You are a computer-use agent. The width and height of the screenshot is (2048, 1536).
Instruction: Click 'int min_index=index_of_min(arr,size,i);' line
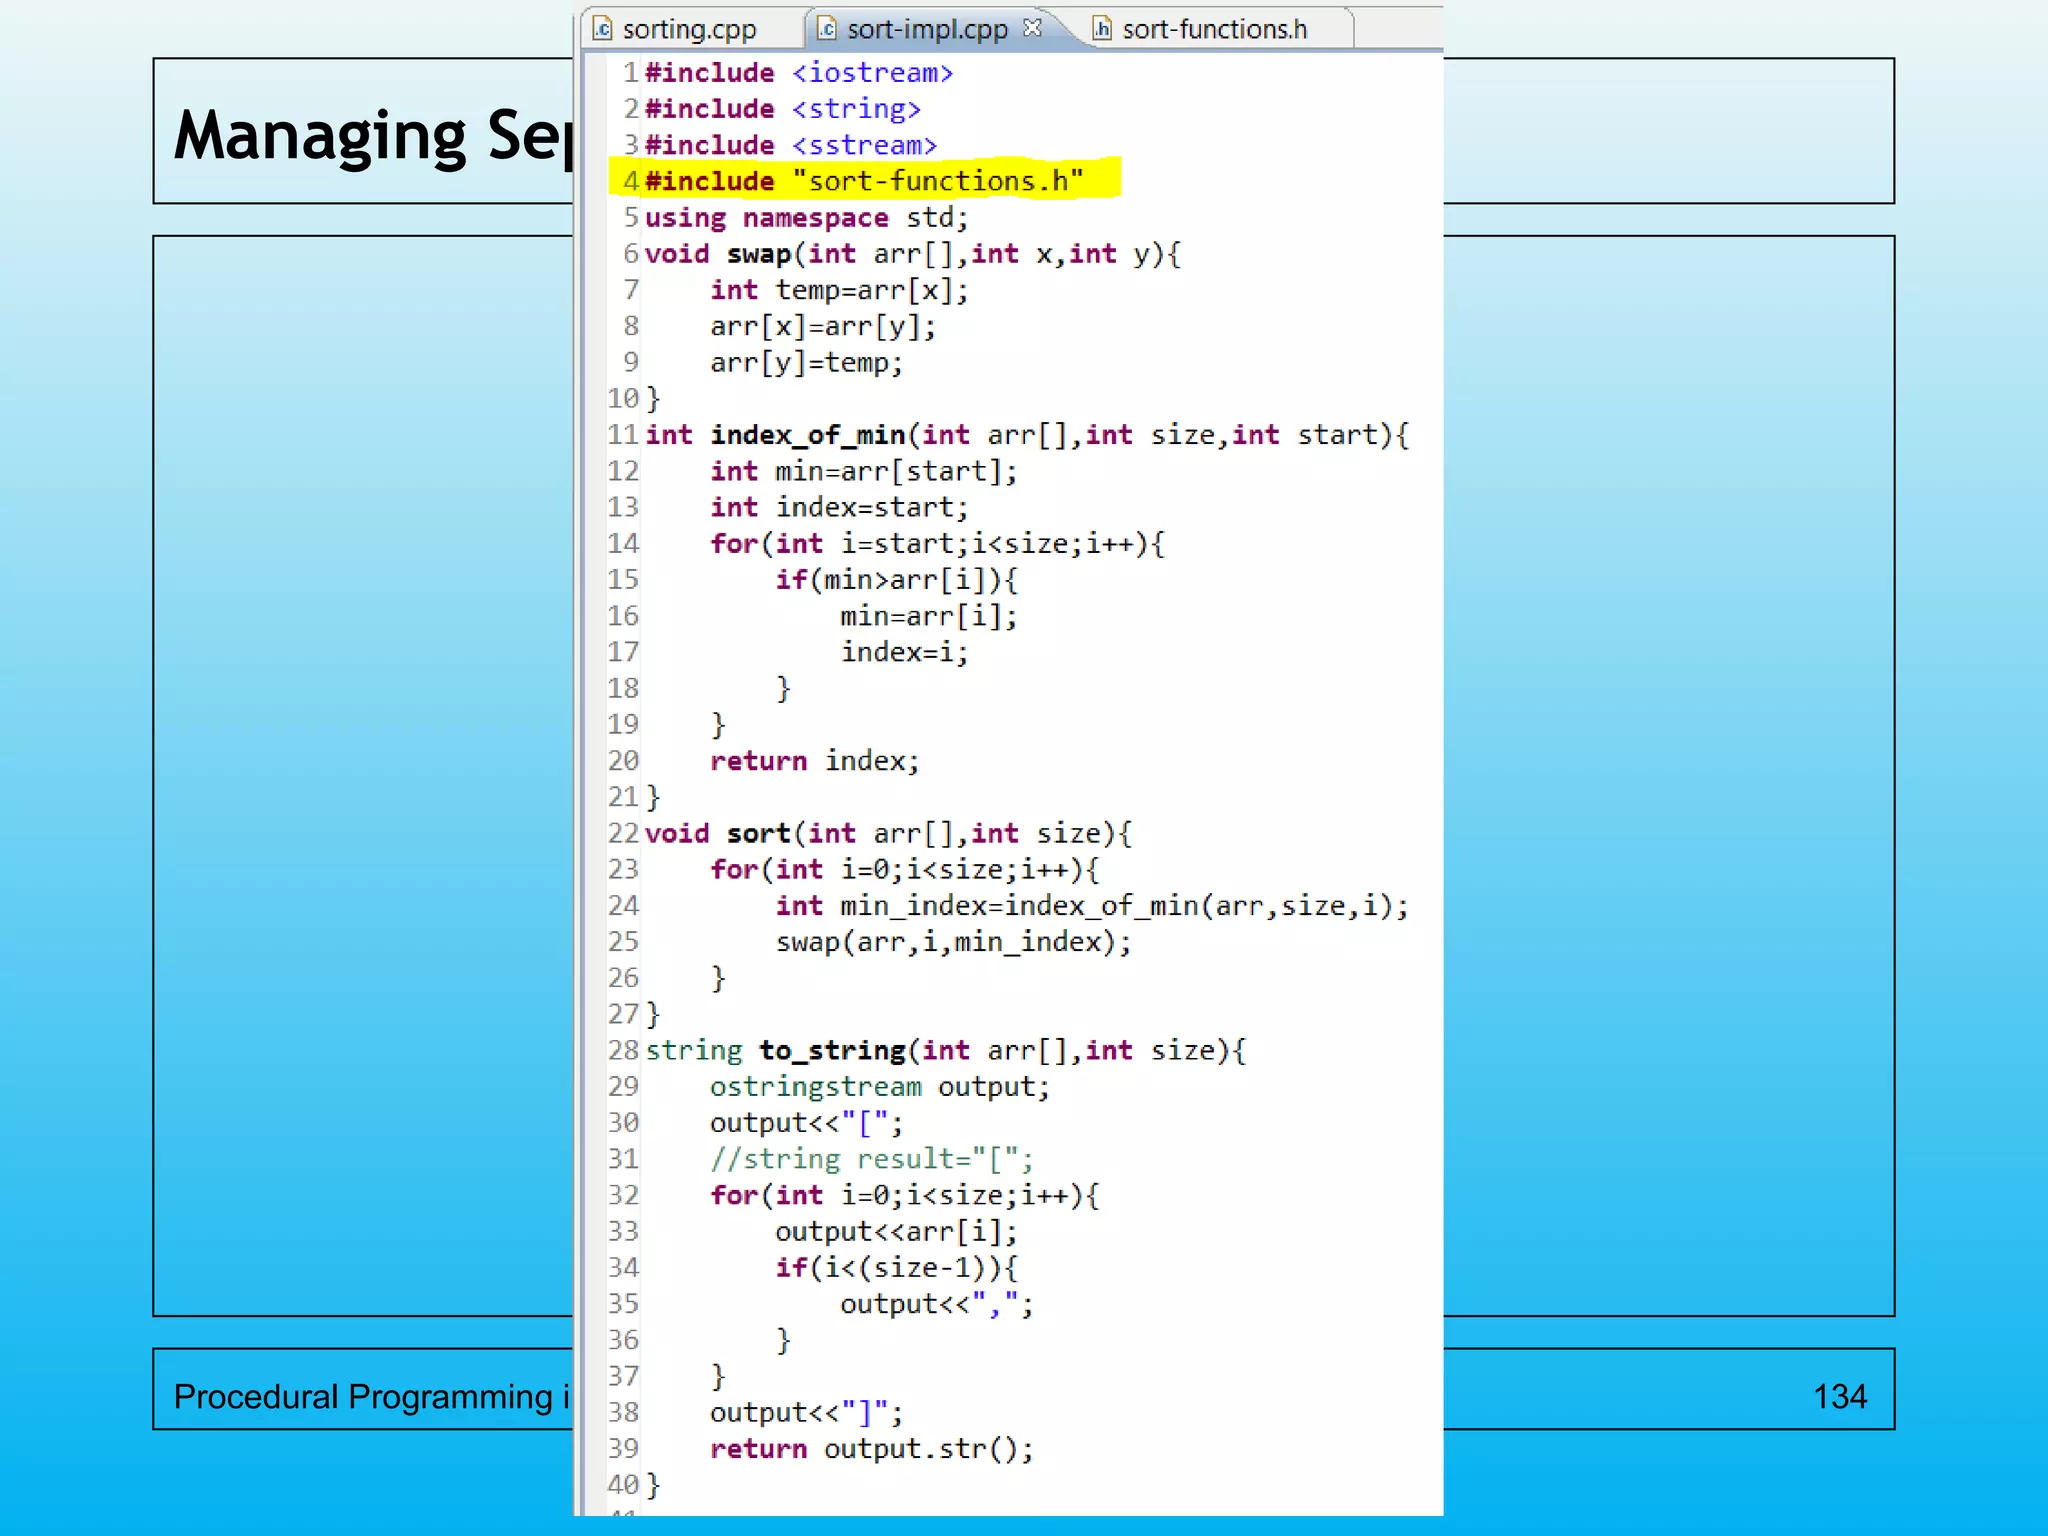tap(1092, 906)
